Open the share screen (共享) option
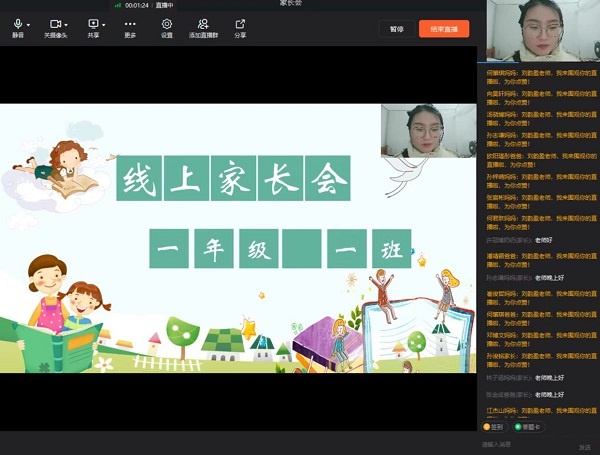 92,26
